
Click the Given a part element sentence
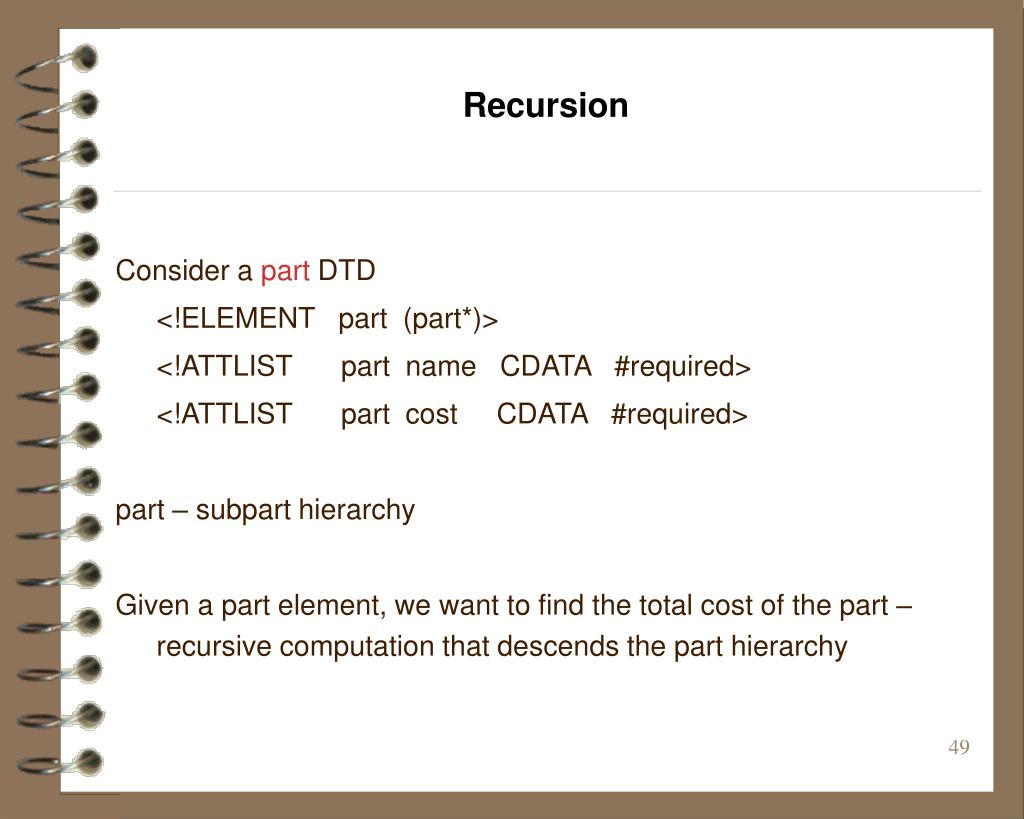pyautogui.click(x=513, y=605)
